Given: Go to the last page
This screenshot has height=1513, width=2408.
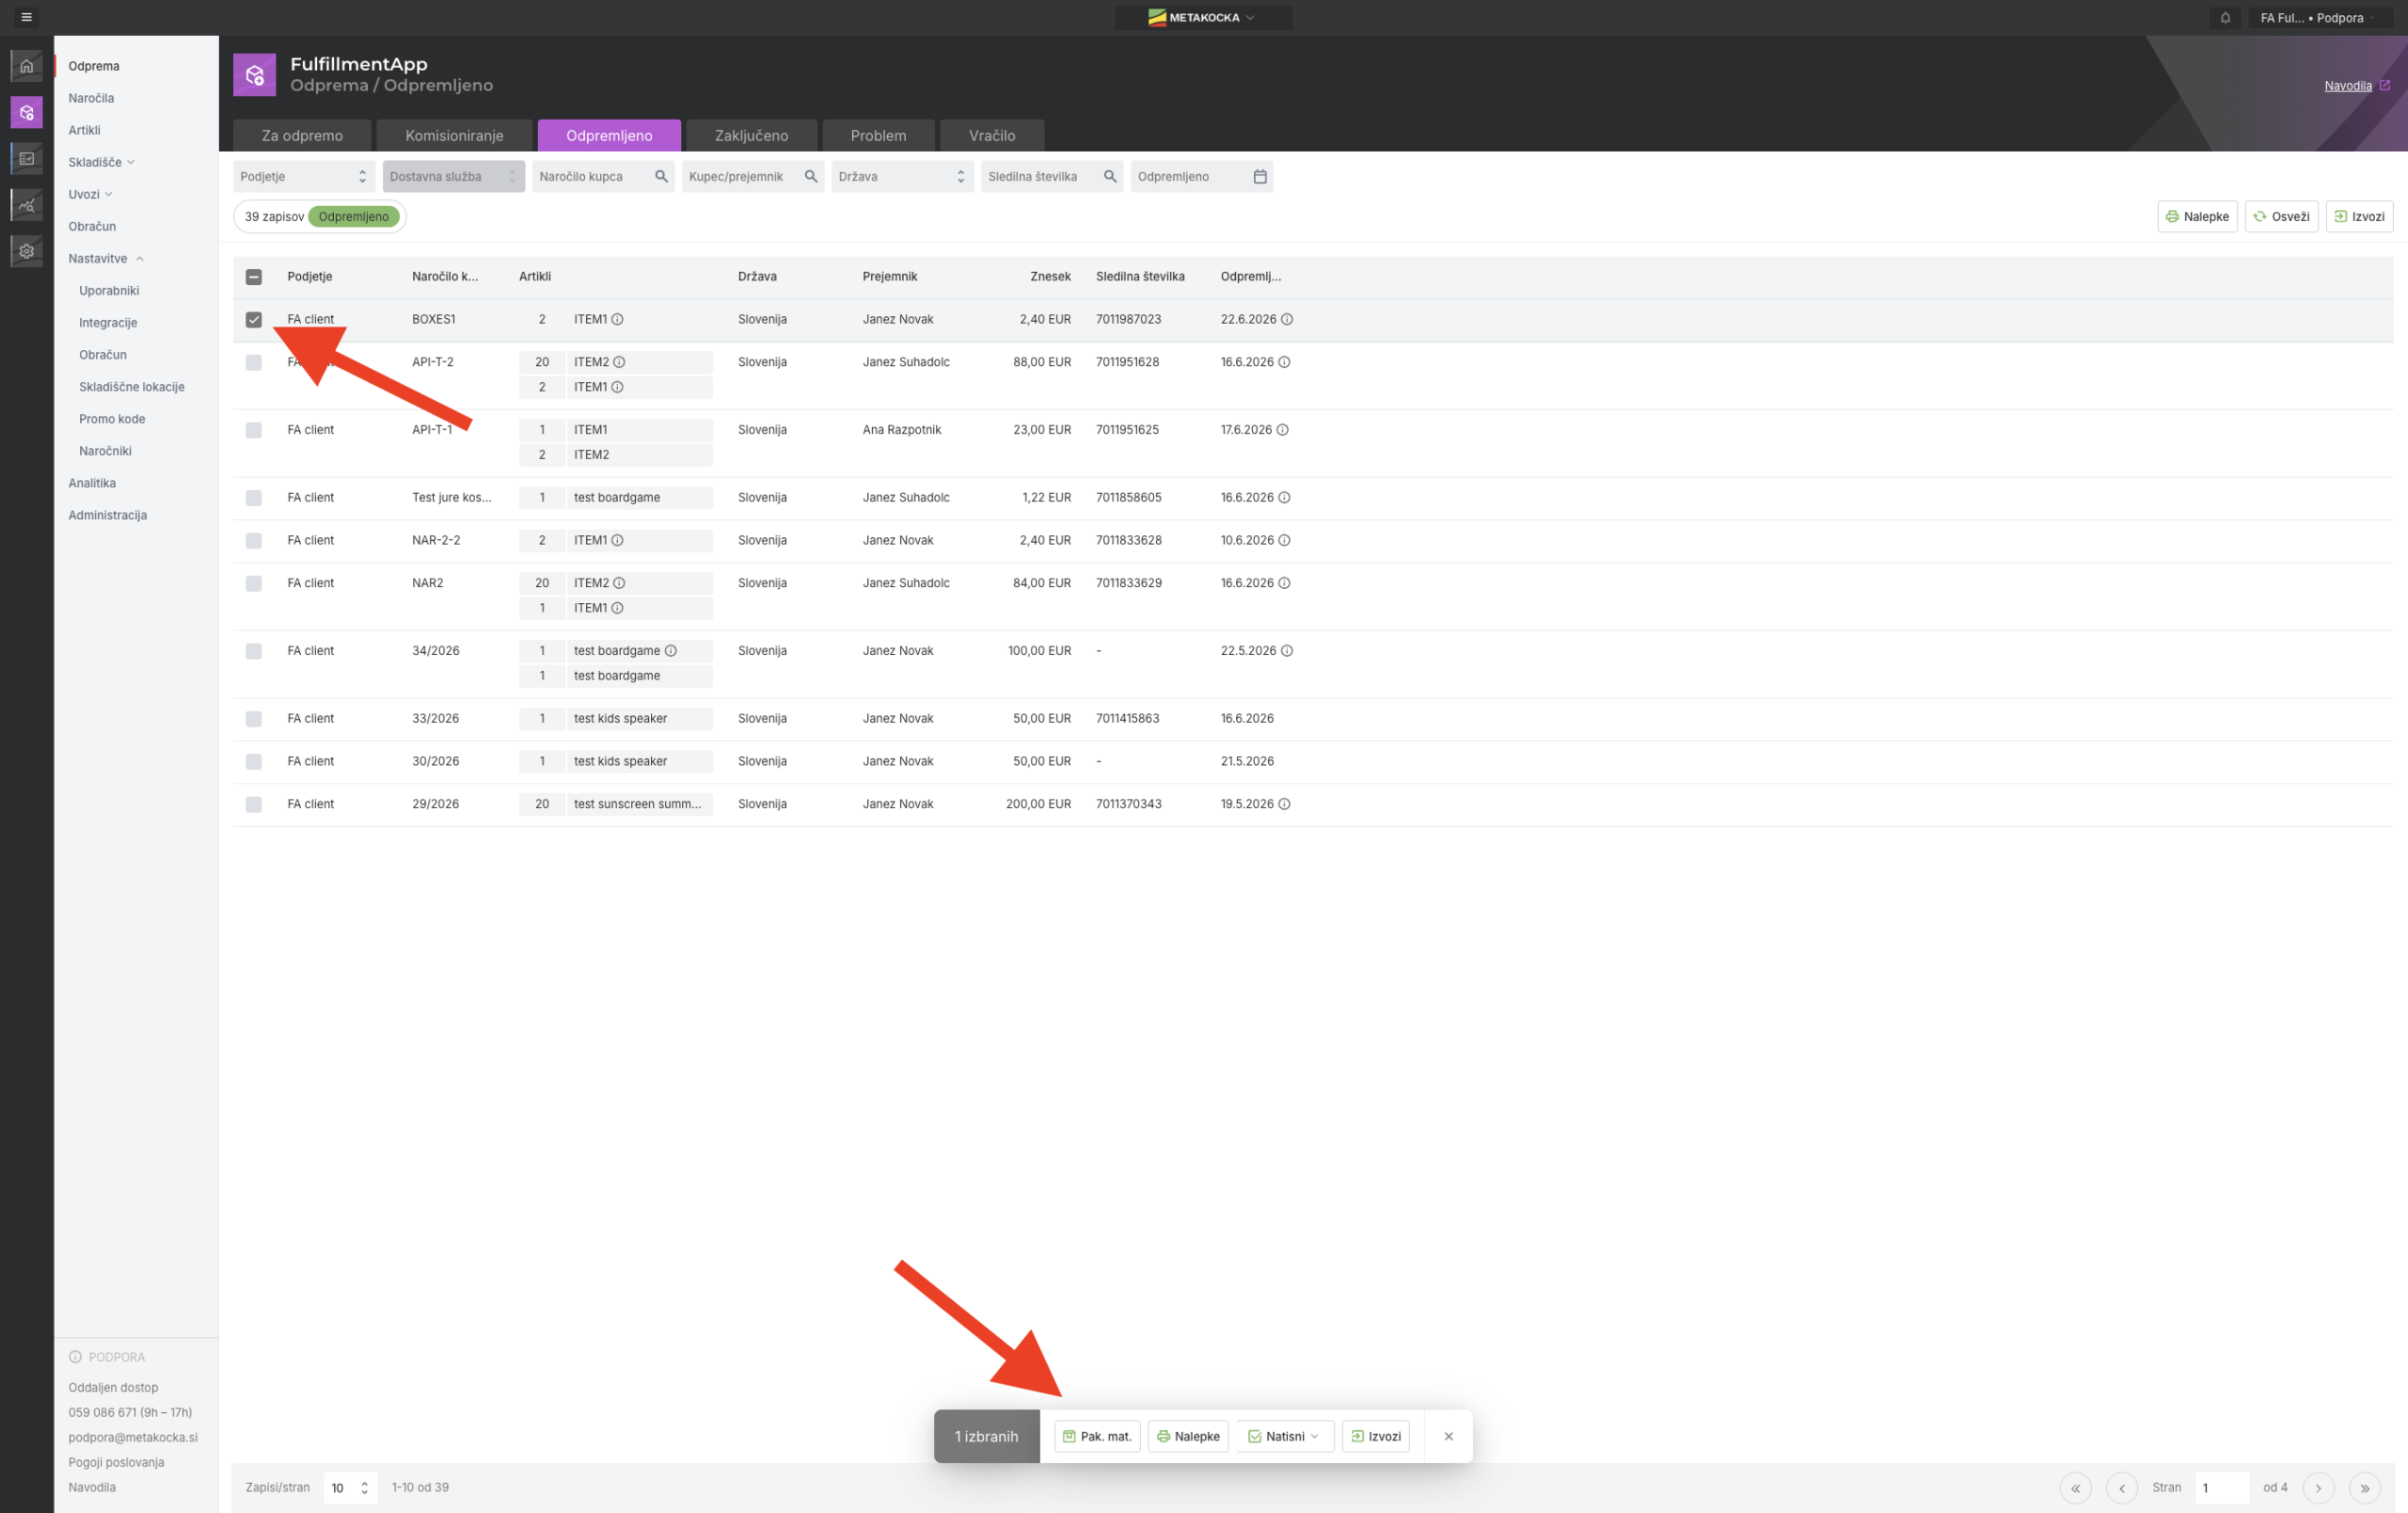Looking at the screenshot, I should [x=2364, y=1488].
